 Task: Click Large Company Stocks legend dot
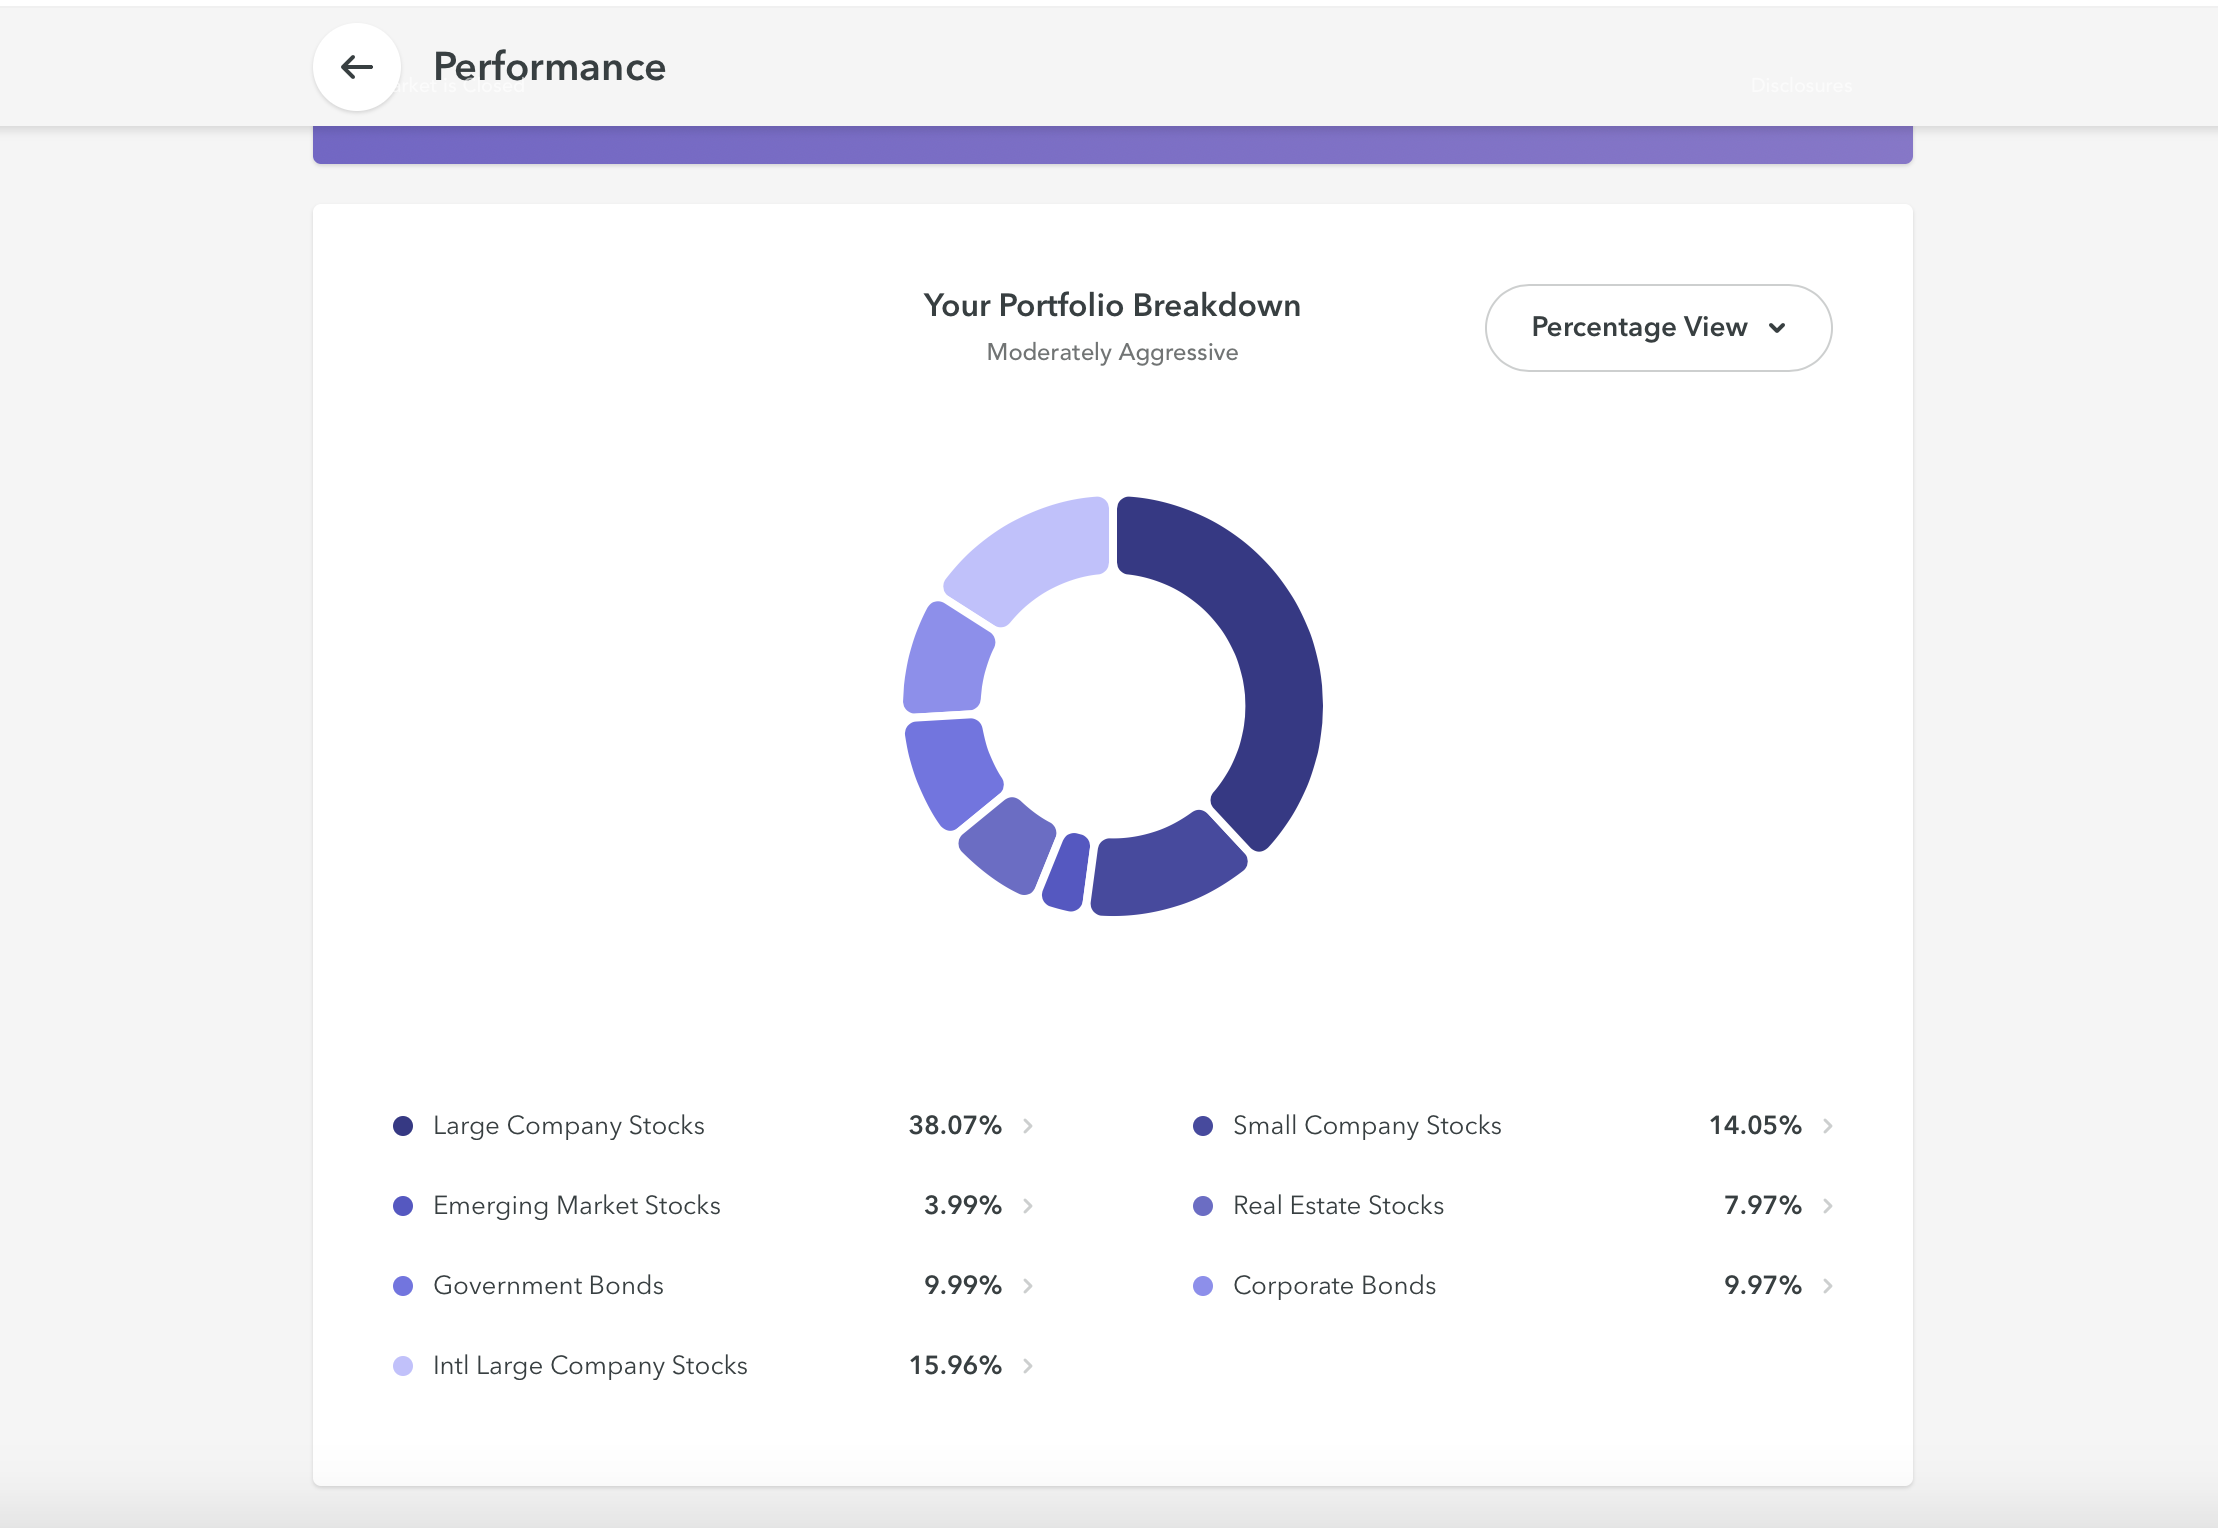pos(403,1126)
